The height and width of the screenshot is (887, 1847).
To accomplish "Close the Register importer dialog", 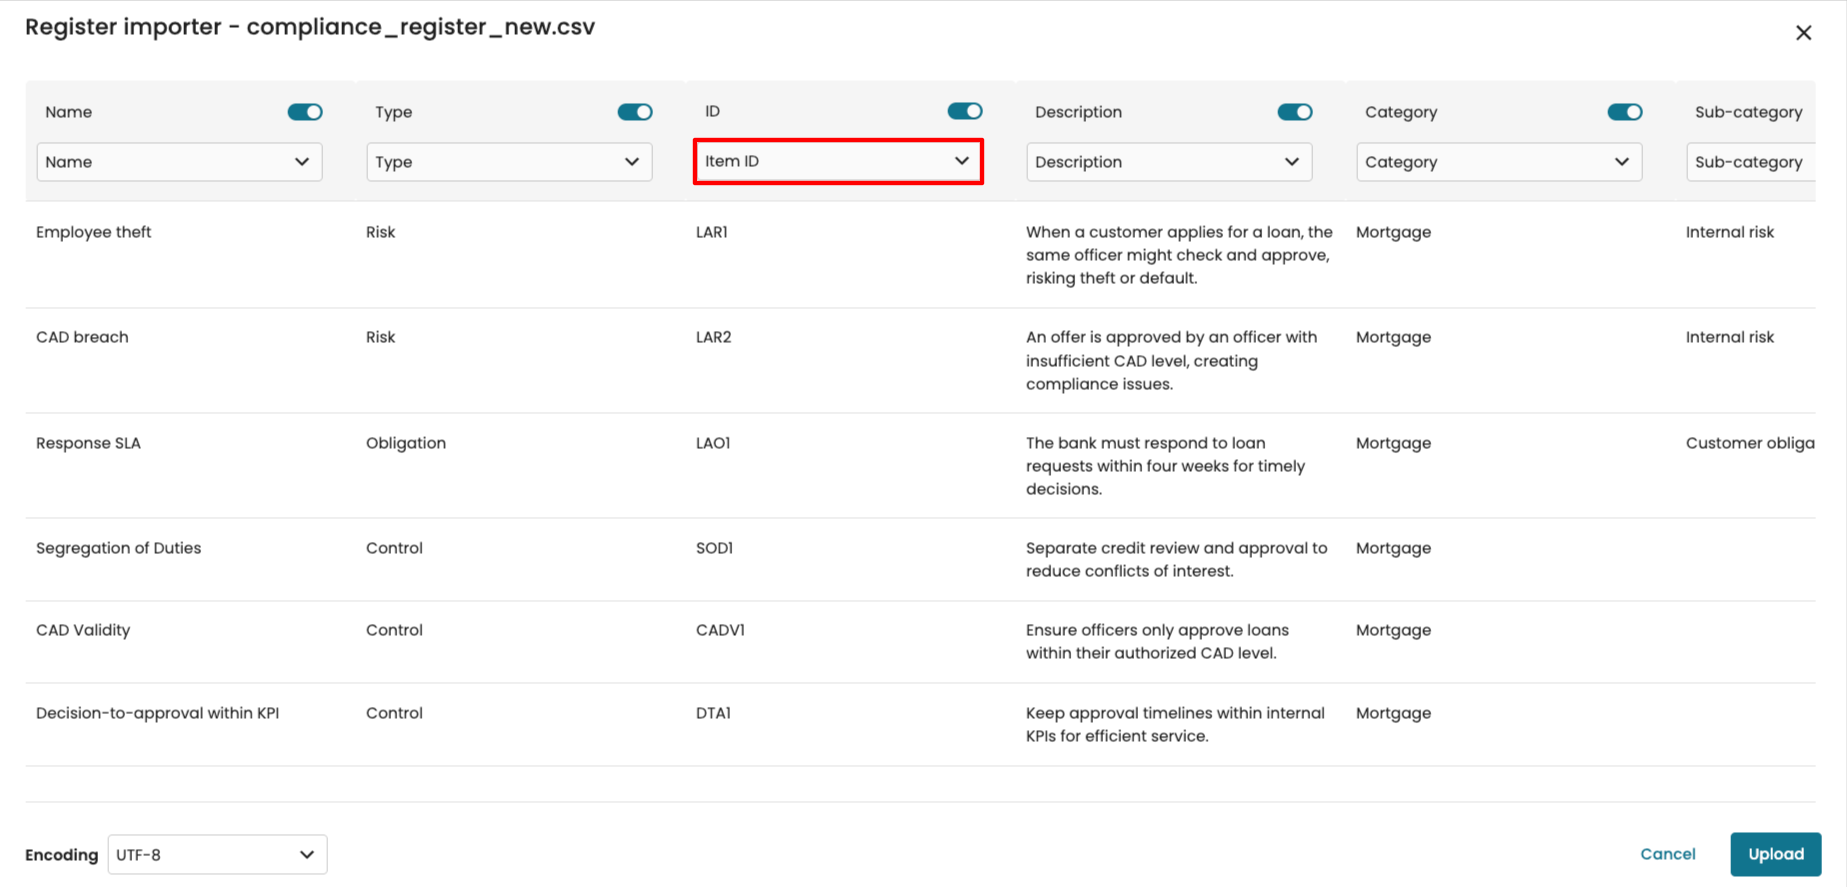I will pos(1803,33).
